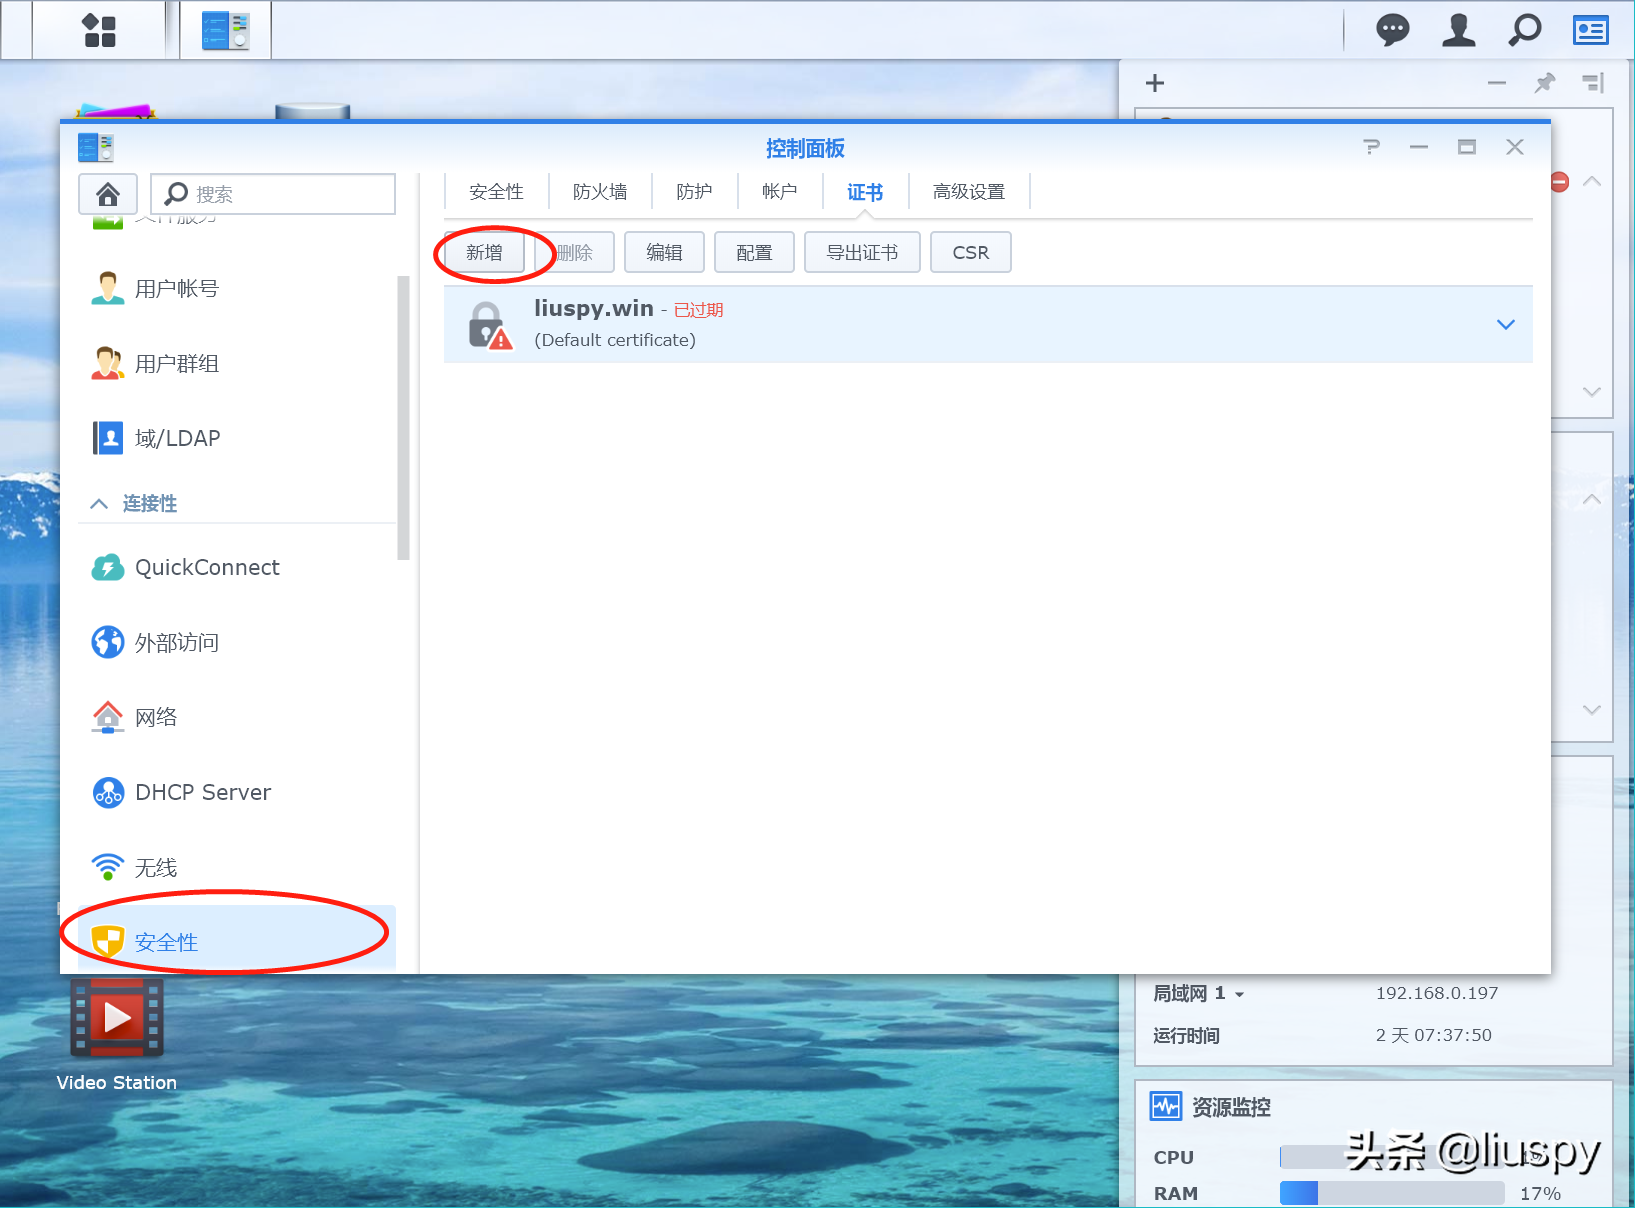
Task: Click the add widget plus icon
Action: coord(1155,83)
